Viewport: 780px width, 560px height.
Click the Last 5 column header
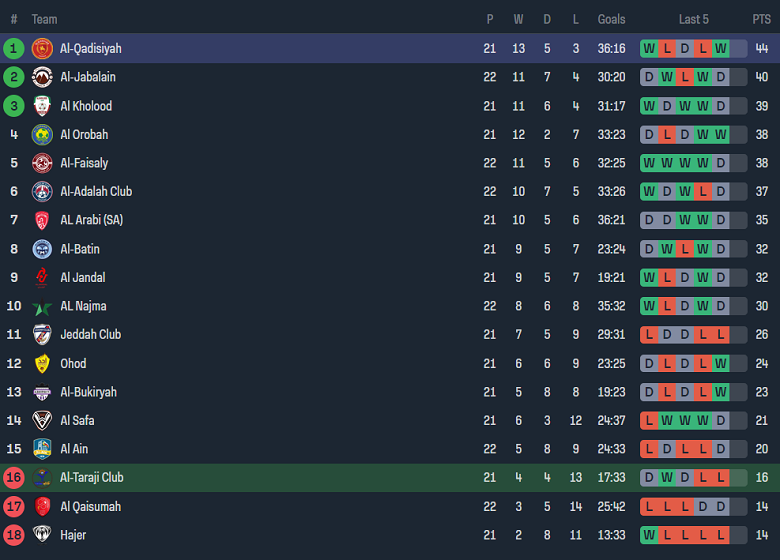click(693, 19)
